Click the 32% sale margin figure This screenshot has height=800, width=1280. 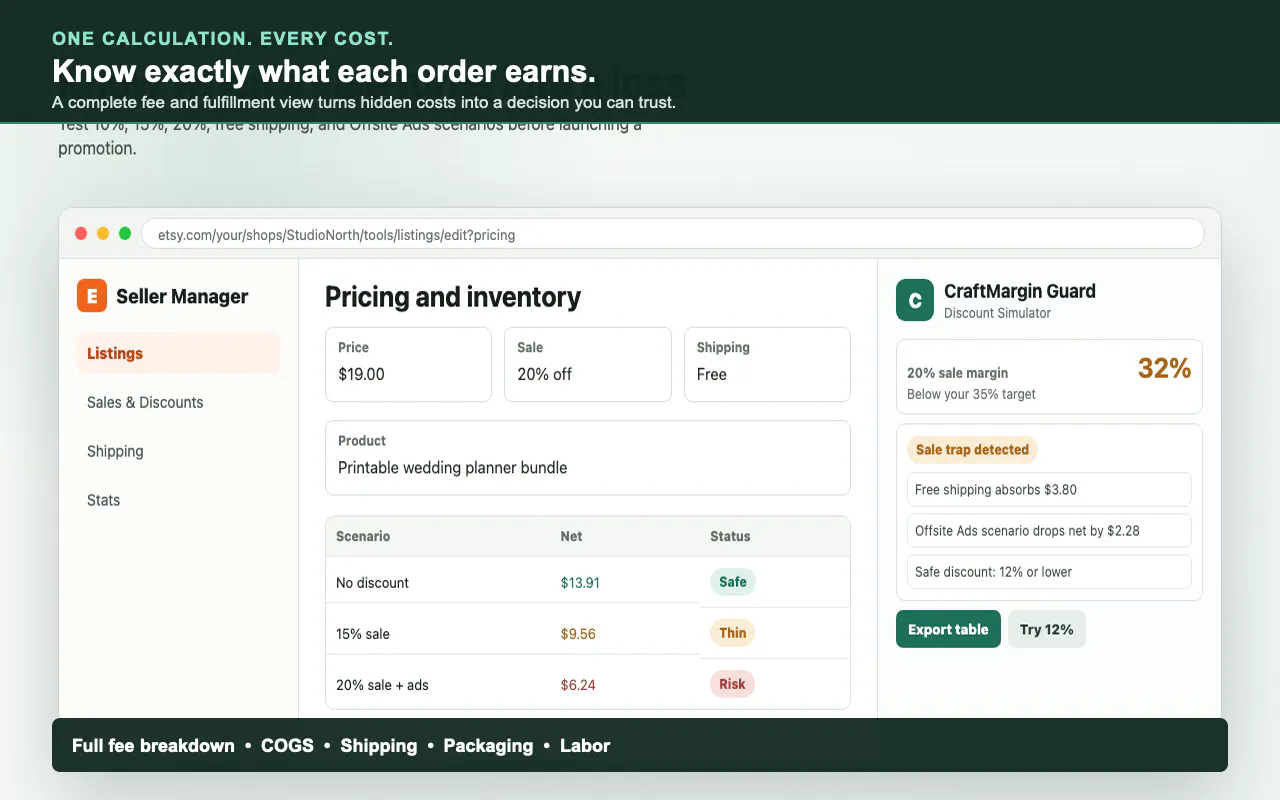pyautogui.click(x=1164, y=369)
